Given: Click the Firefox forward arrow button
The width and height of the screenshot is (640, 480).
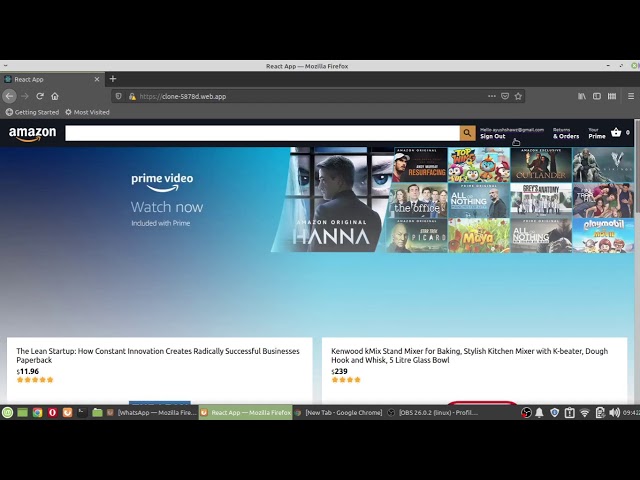Looking at the screenshot, I should click(25, 96).
